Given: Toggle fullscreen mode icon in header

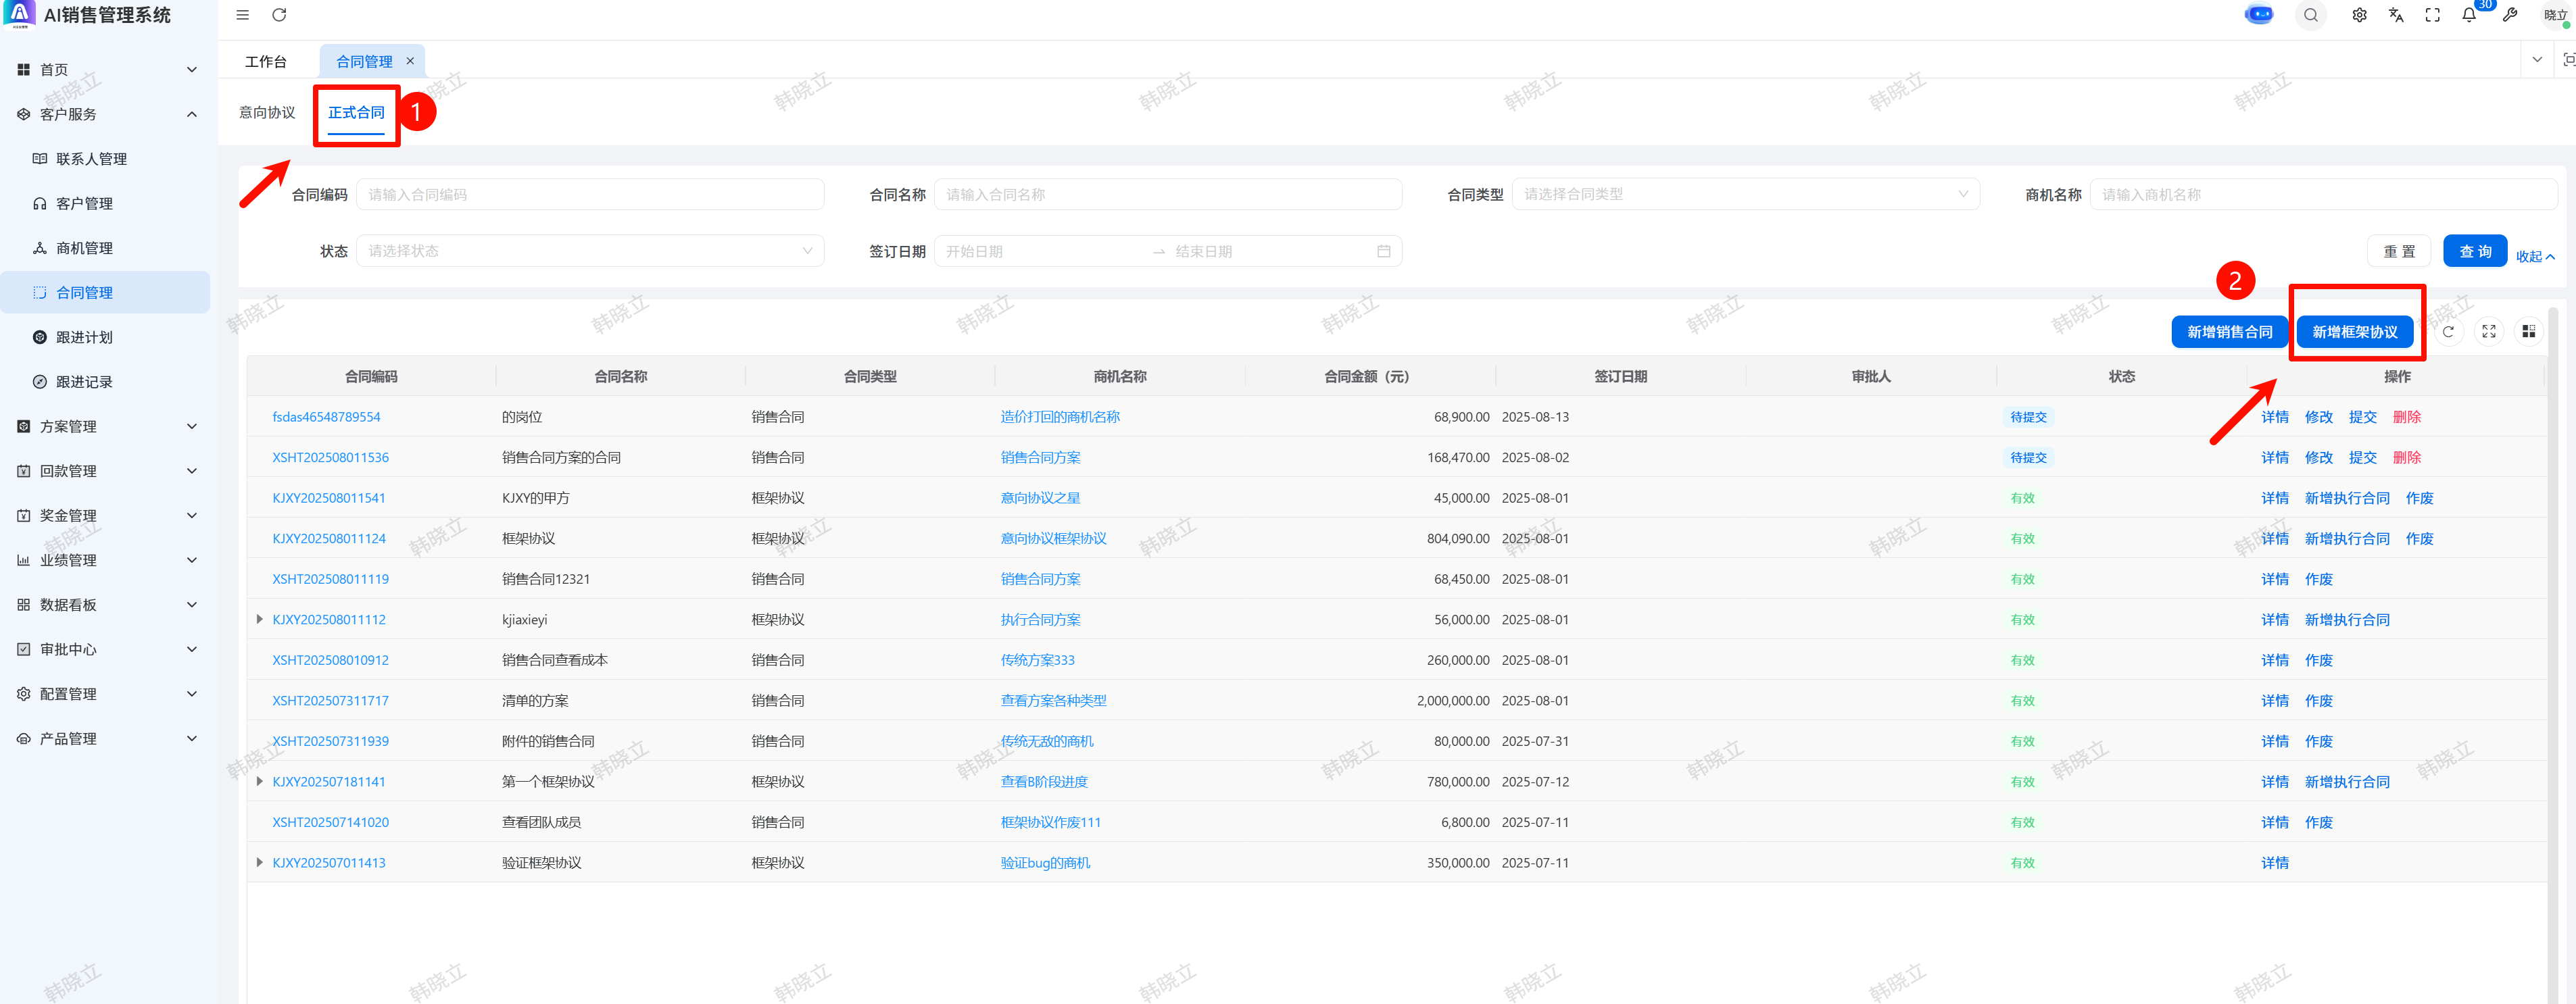Looking at the screenshot, I should pyautogui.click(x=2432, y=15).
